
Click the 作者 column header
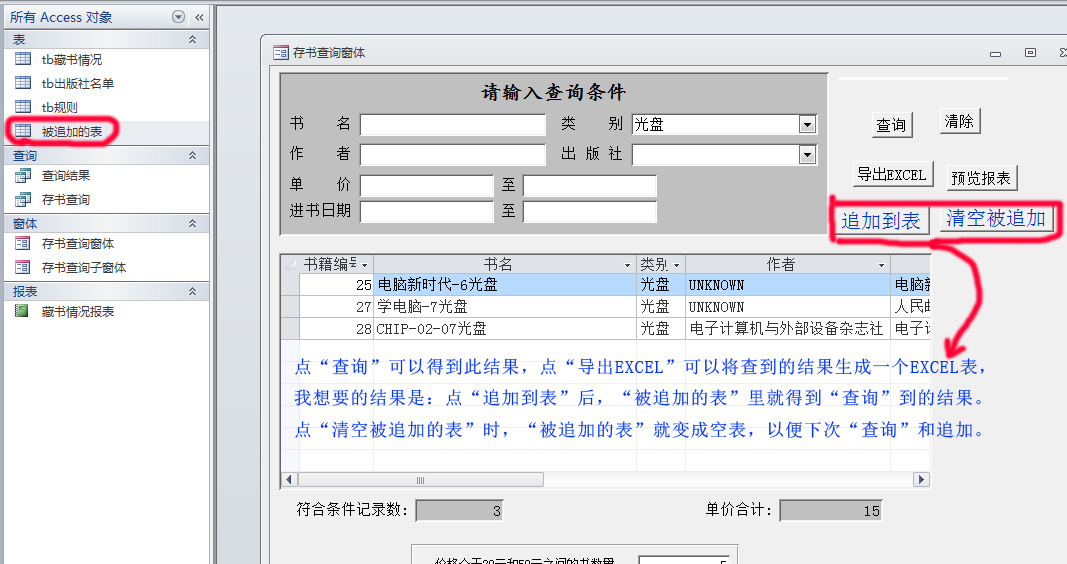(787, 264)
